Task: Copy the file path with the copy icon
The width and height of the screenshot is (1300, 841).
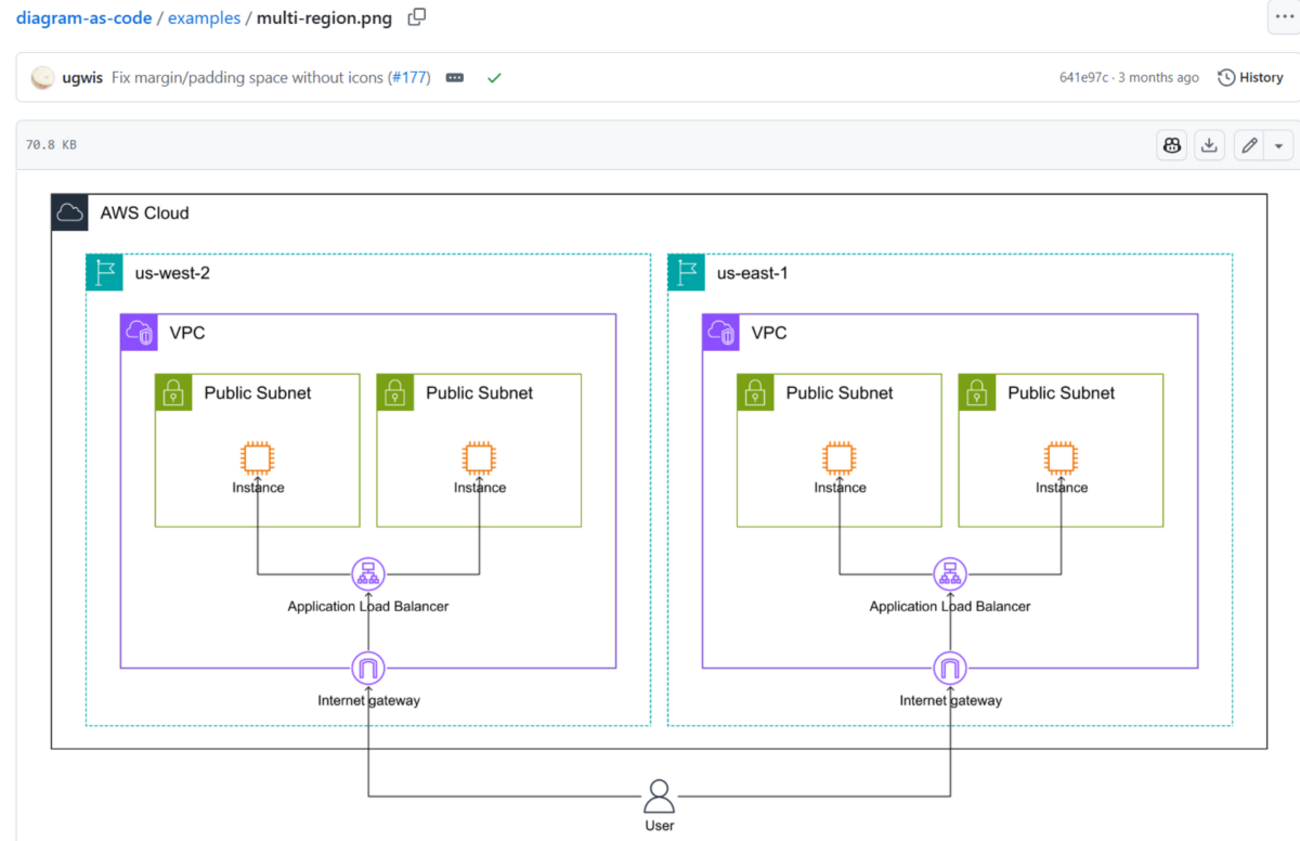Action: point(417,17)
